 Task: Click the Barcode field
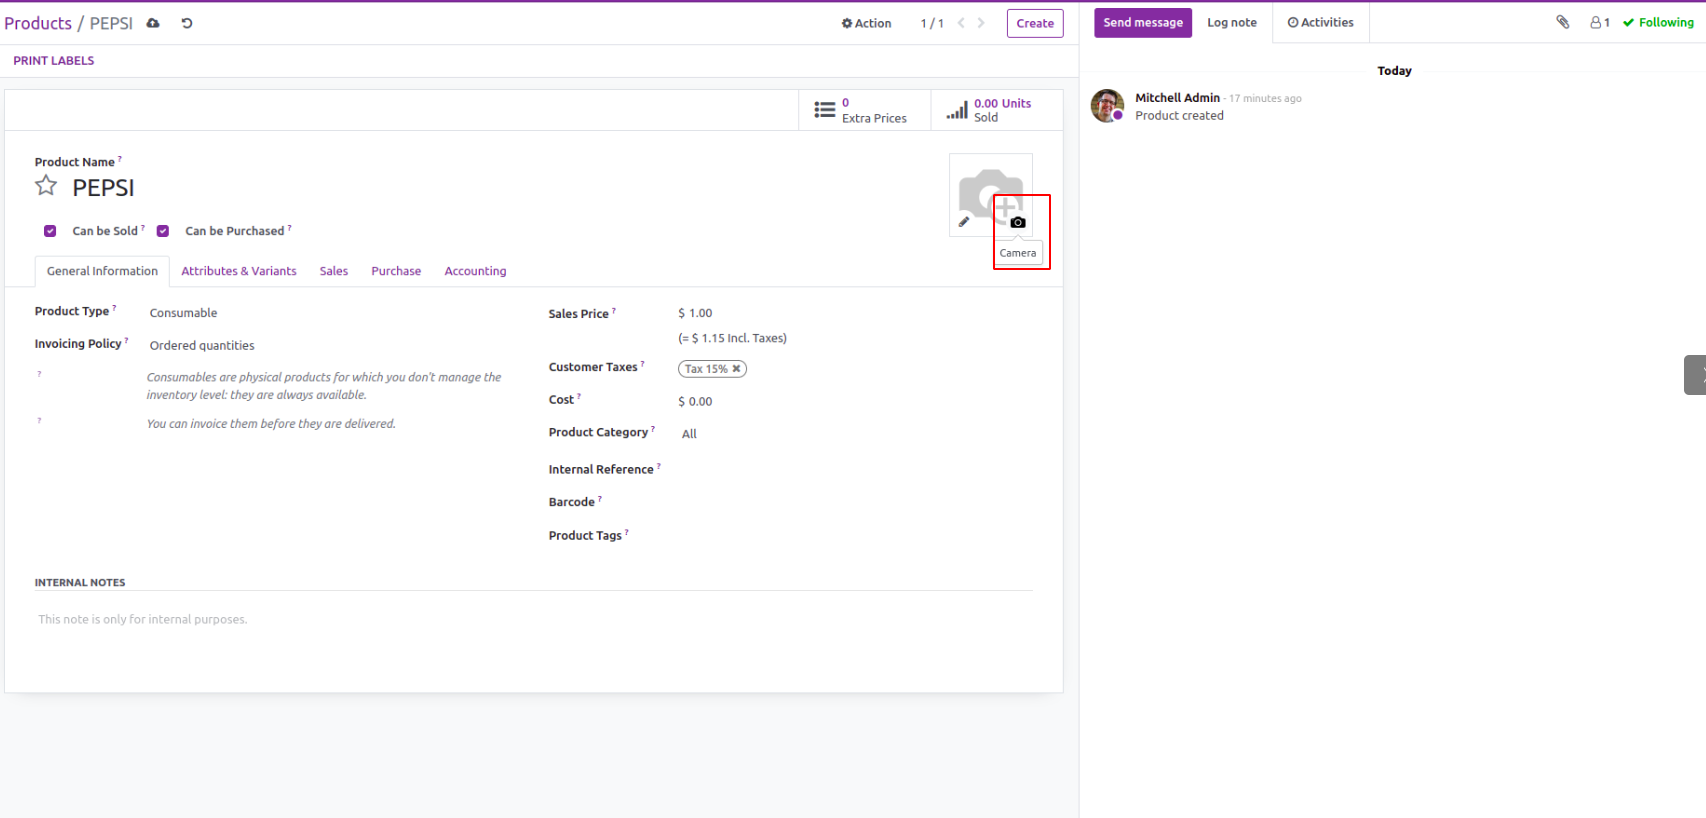pos(855,502)
